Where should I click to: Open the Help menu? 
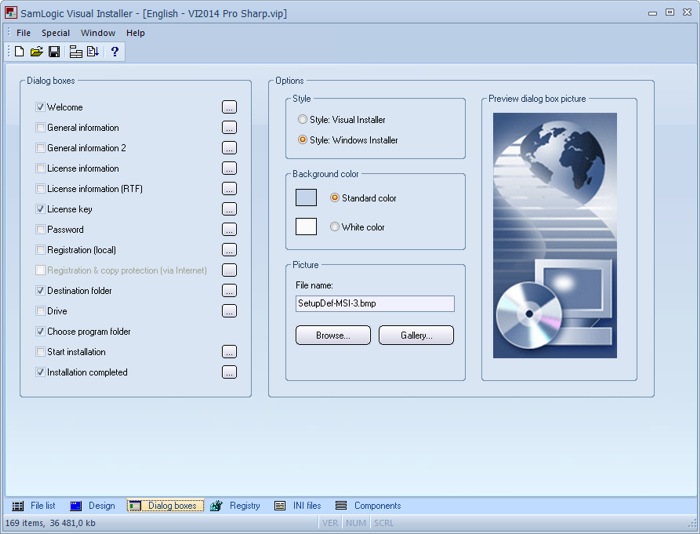[135, 33]
